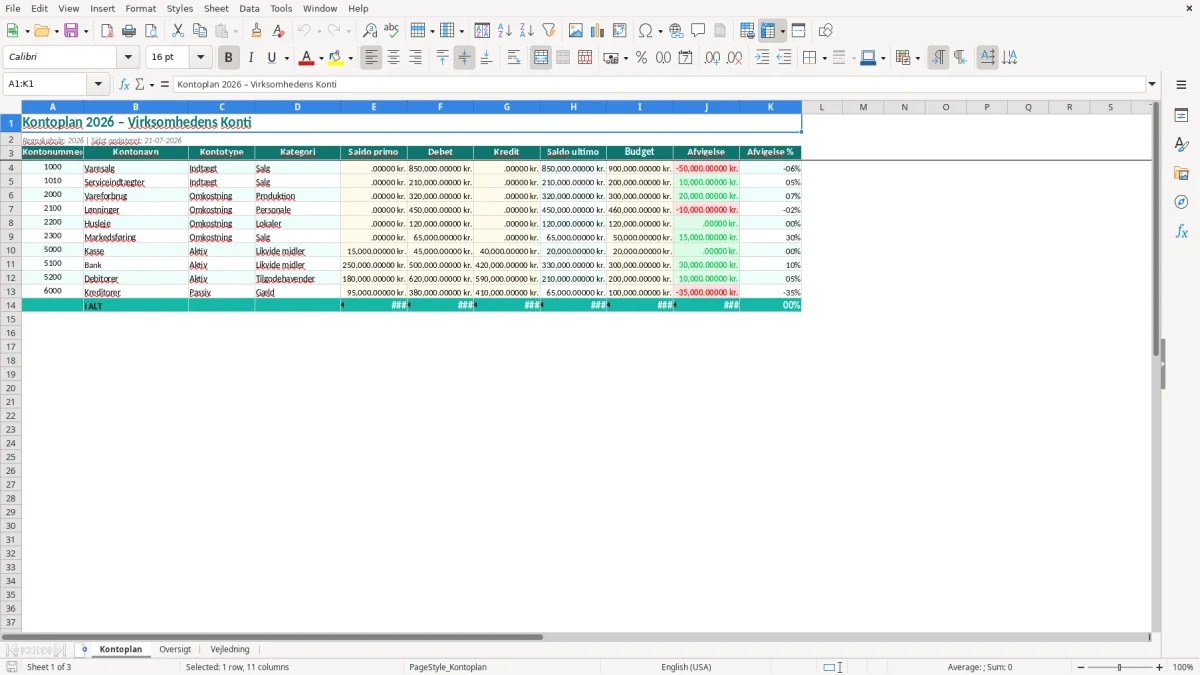Click the Sidebar Settings menu button
Screen dimensions: 1200x675
[1181, 84]
